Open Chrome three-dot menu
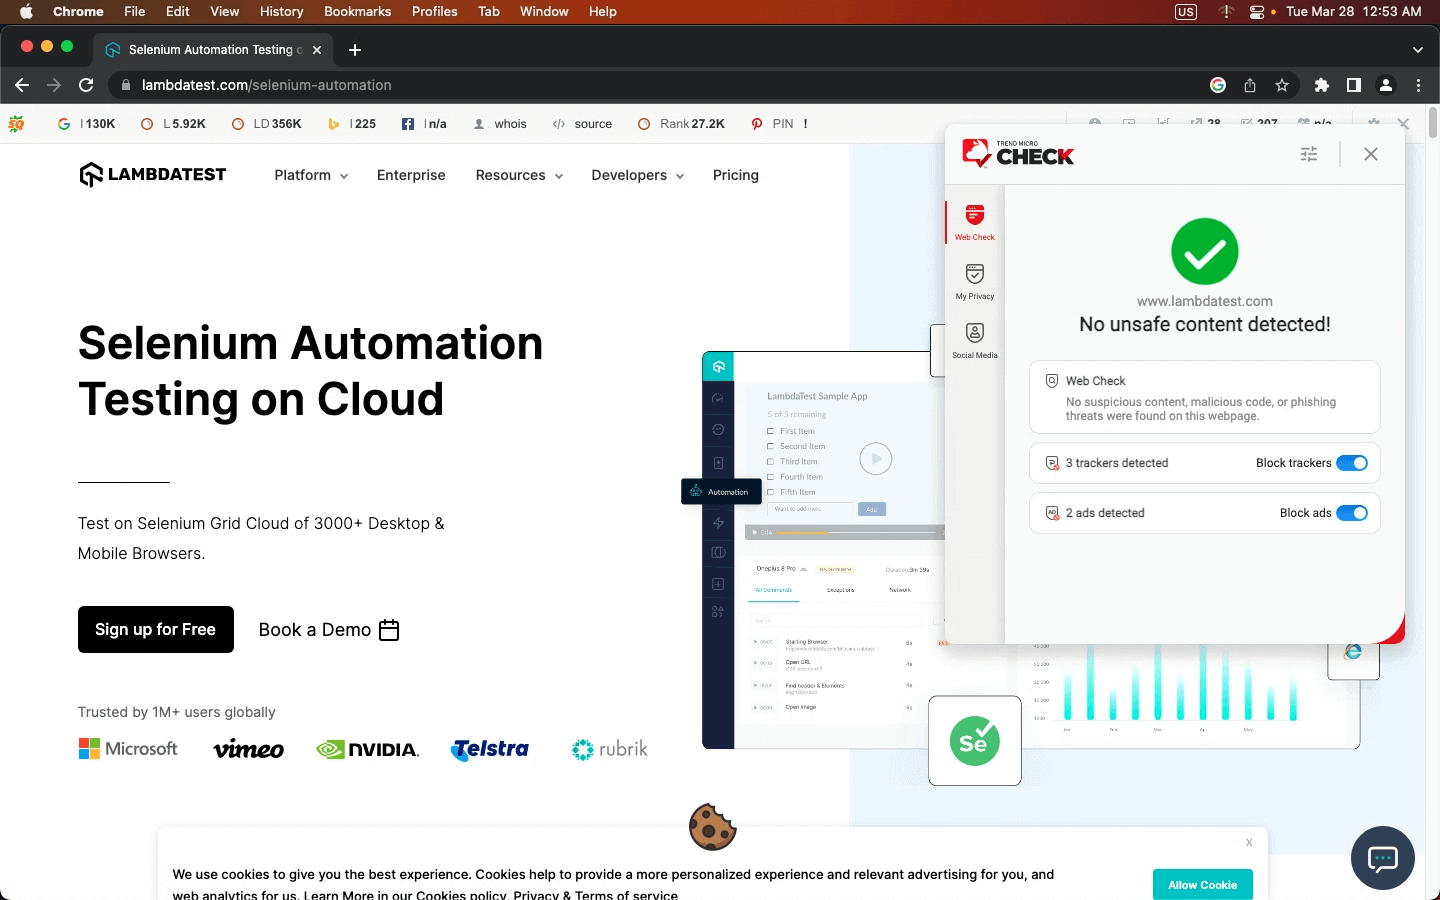 (1418, 85)
